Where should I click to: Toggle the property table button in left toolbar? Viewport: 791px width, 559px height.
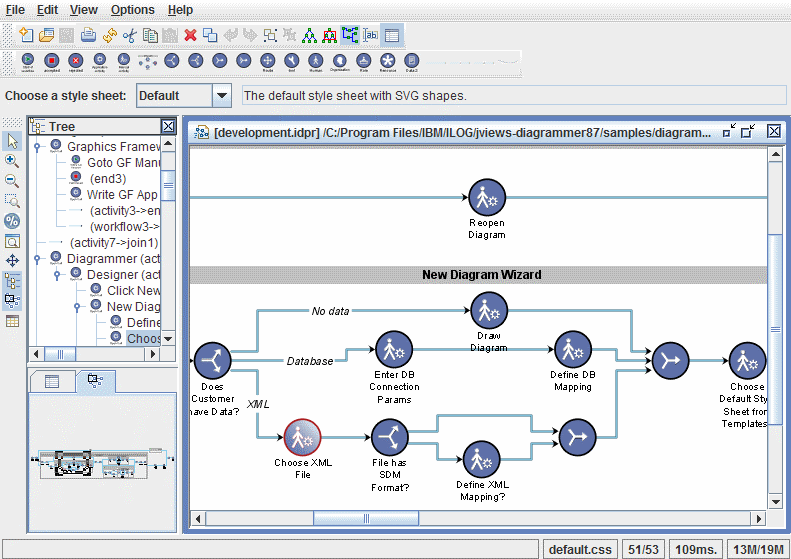tap(12, 321)
